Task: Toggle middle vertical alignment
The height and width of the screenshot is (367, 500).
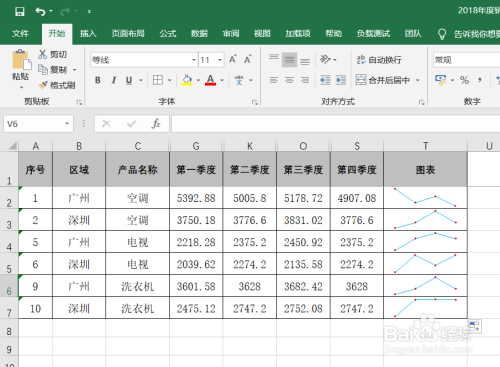Action: point(289,60)
